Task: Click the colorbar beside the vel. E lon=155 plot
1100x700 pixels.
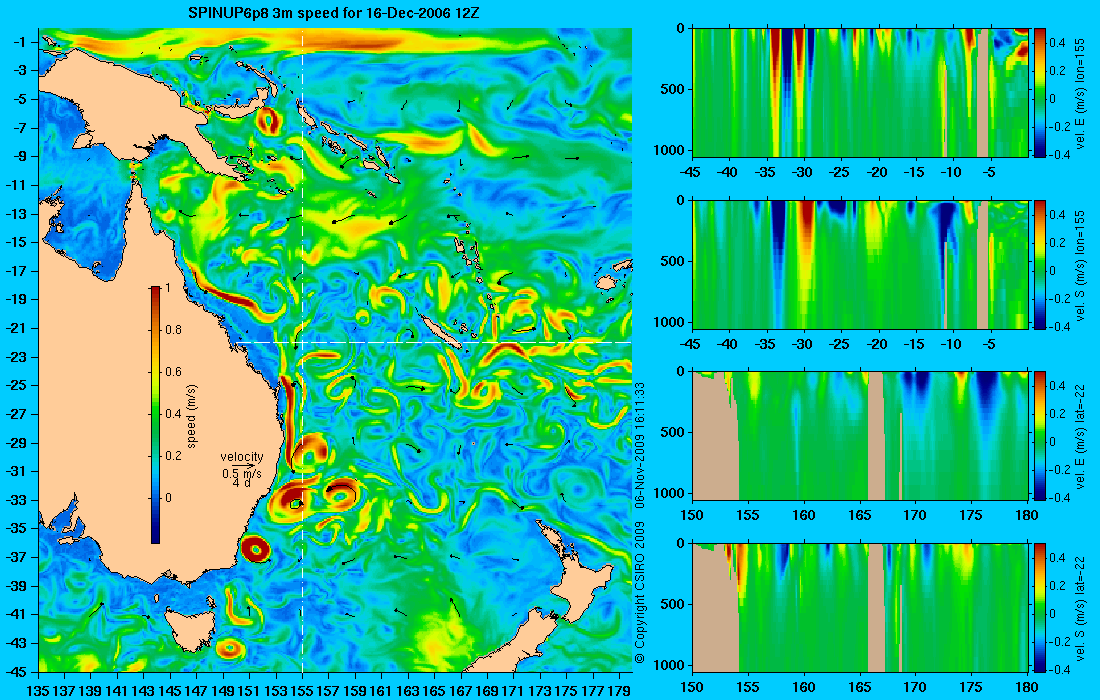Action: (x=1040, y=93)
